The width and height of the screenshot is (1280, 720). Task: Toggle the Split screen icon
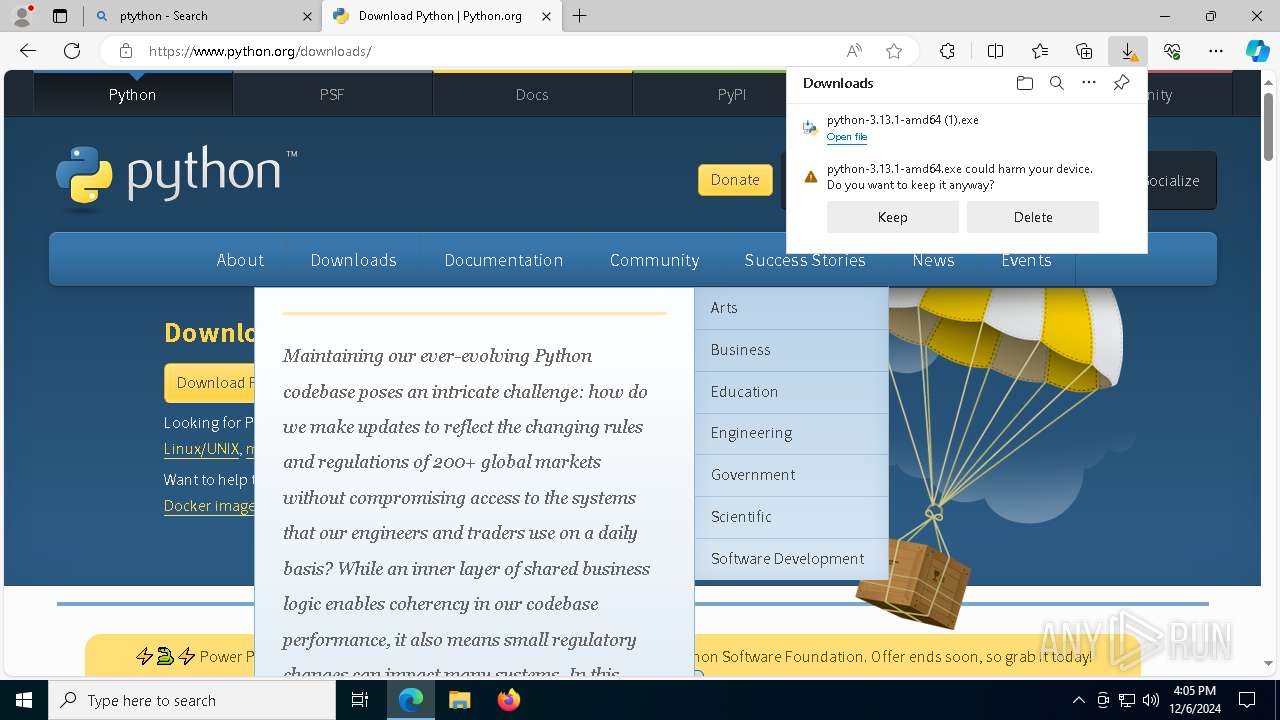coord(995,51)
